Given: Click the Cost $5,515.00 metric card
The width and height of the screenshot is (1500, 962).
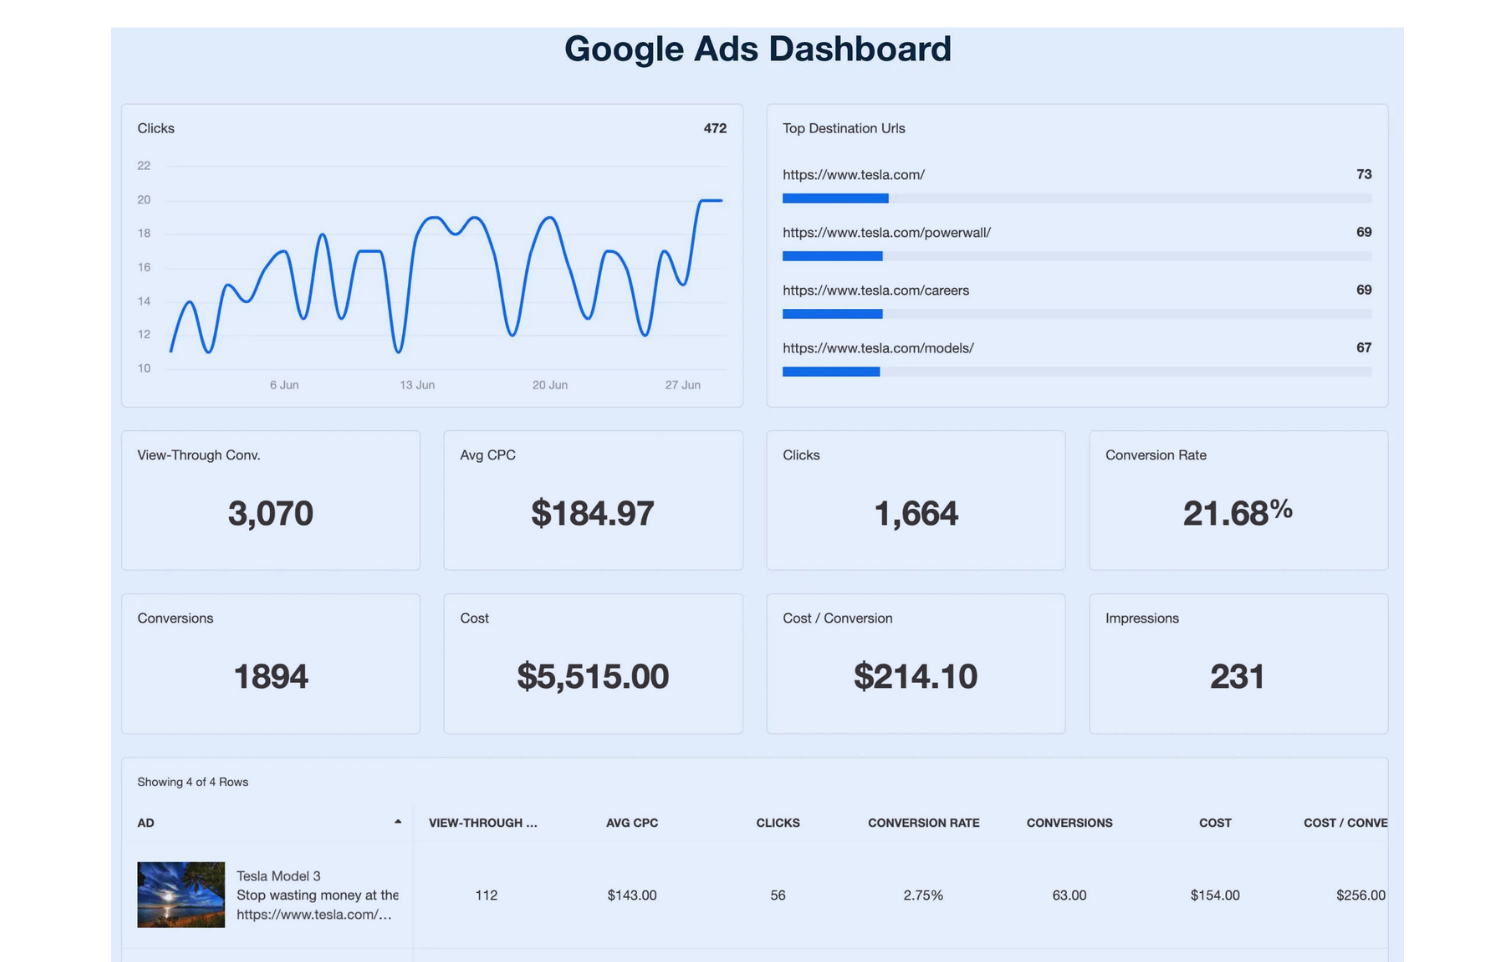Looking at the screenshot, I should click(593, 664).
